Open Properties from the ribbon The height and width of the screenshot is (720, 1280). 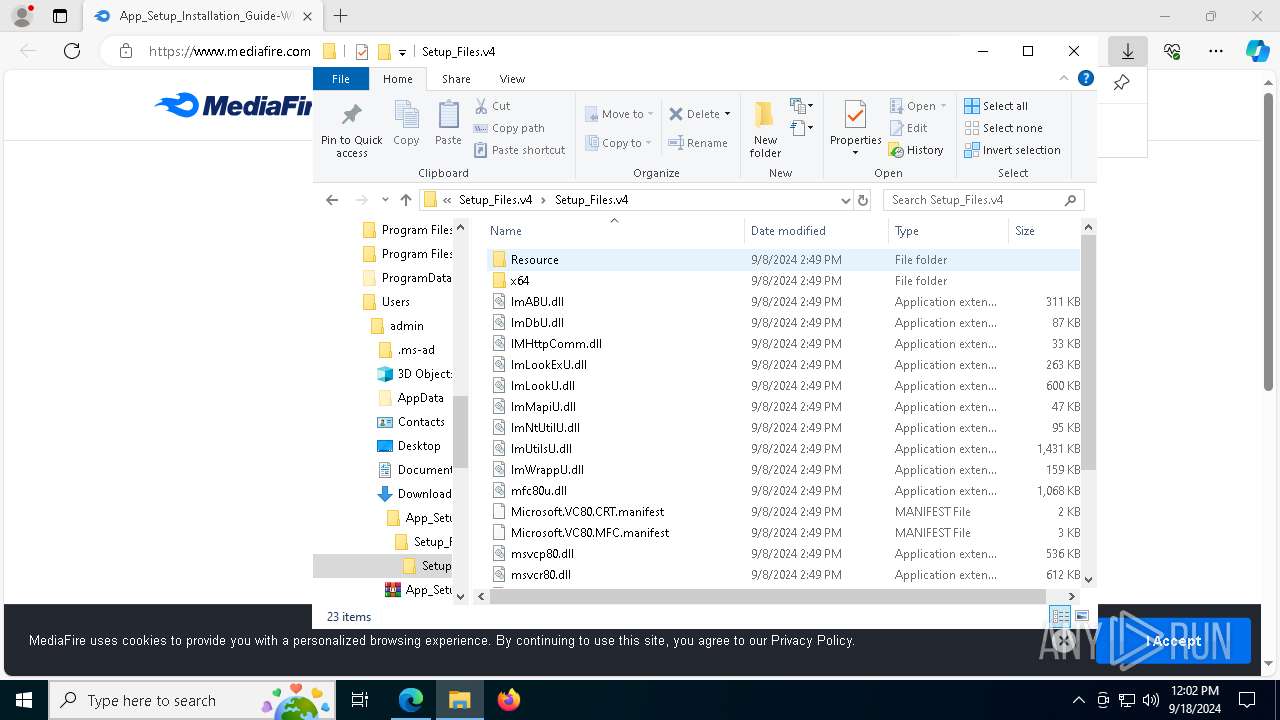pos(855,120)
